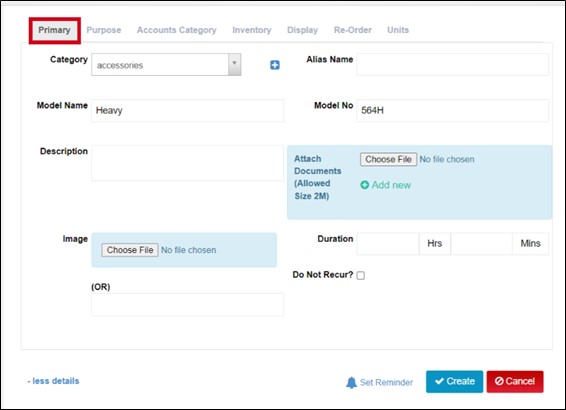This screenshot has width=566, height=410.
Task: Switch to the Units tab
Action: point(398,30)
